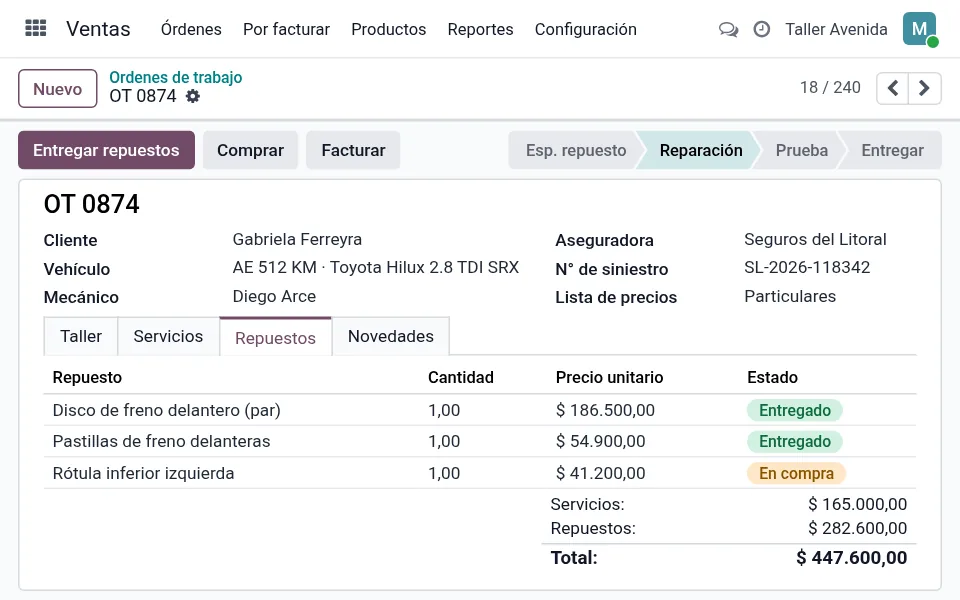Click quantity 1,00 for Rótula inferior izquierda

(444, 473)
